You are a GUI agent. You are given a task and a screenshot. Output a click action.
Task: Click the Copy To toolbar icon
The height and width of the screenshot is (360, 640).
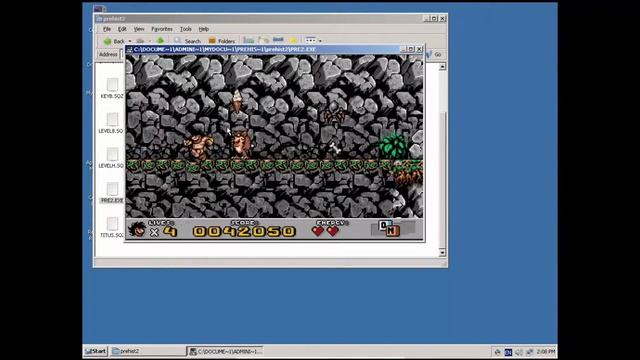click(263, 40)
